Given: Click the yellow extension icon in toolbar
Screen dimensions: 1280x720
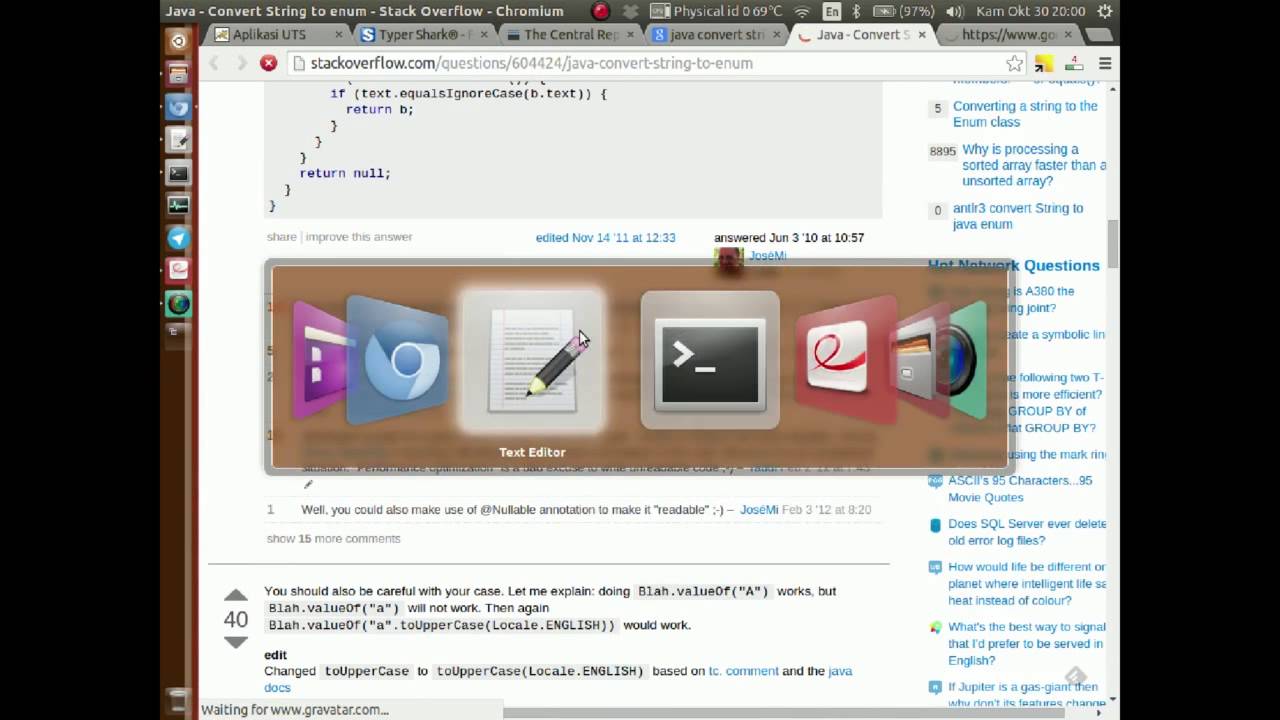Looking at the screenshot, I should click(x=1043, y=63).
